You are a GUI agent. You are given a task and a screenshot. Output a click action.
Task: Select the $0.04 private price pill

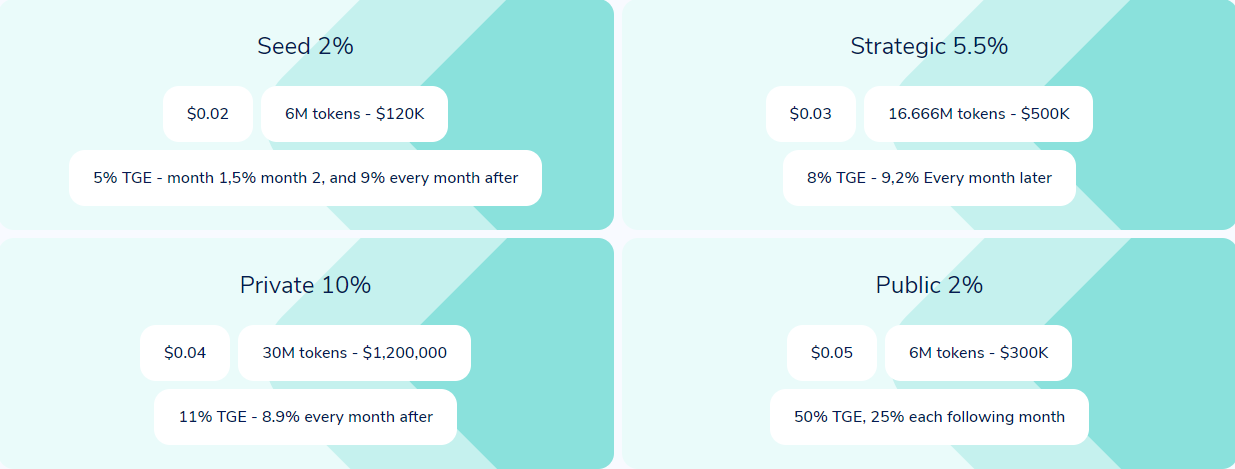click(x=185, y=353)
